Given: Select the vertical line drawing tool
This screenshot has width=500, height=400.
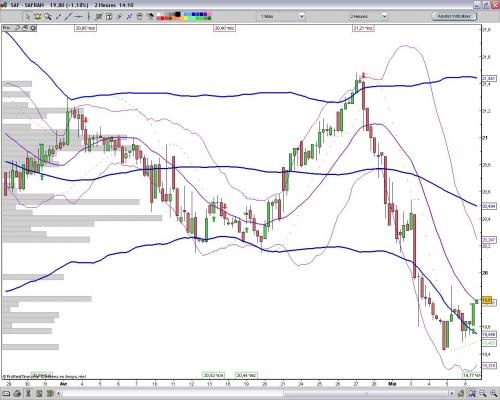Looking at the screenshot, I should (89, 16).
